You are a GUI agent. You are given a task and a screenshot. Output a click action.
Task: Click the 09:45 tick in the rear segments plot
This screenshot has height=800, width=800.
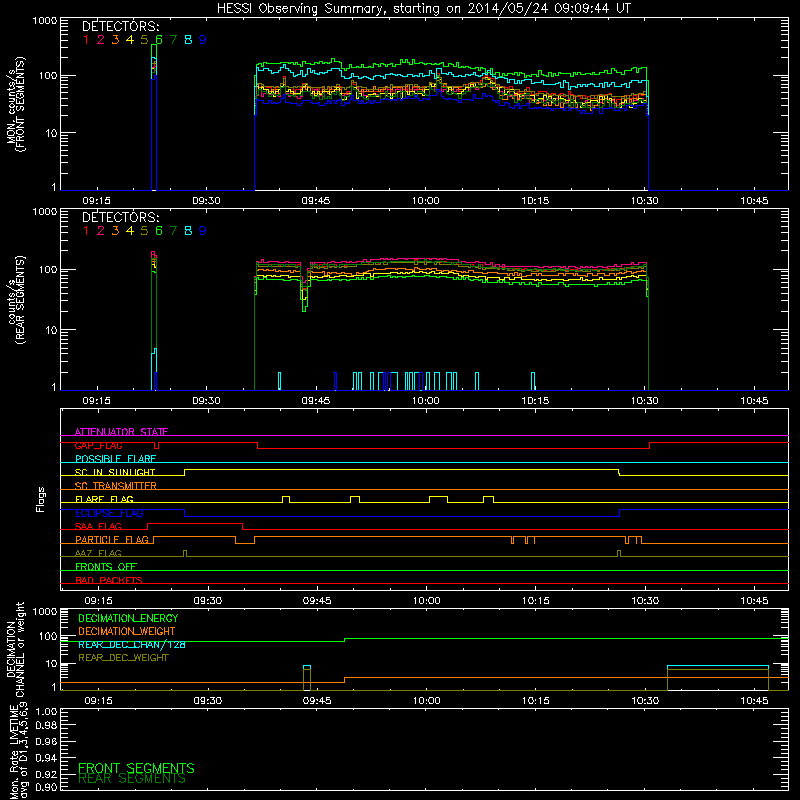coord(316,401)
